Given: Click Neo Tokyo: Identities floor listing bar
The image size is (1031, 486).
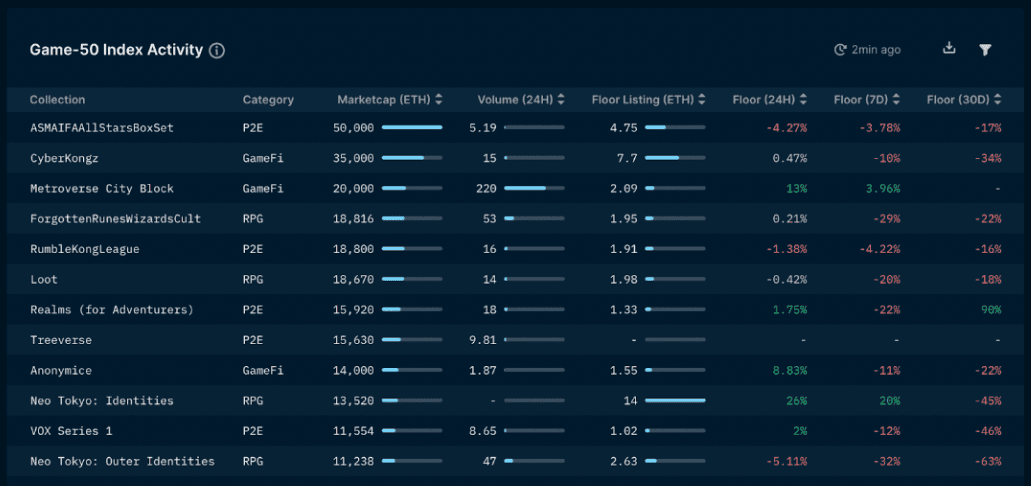Looking at the screenshot, I should point(675,400).
